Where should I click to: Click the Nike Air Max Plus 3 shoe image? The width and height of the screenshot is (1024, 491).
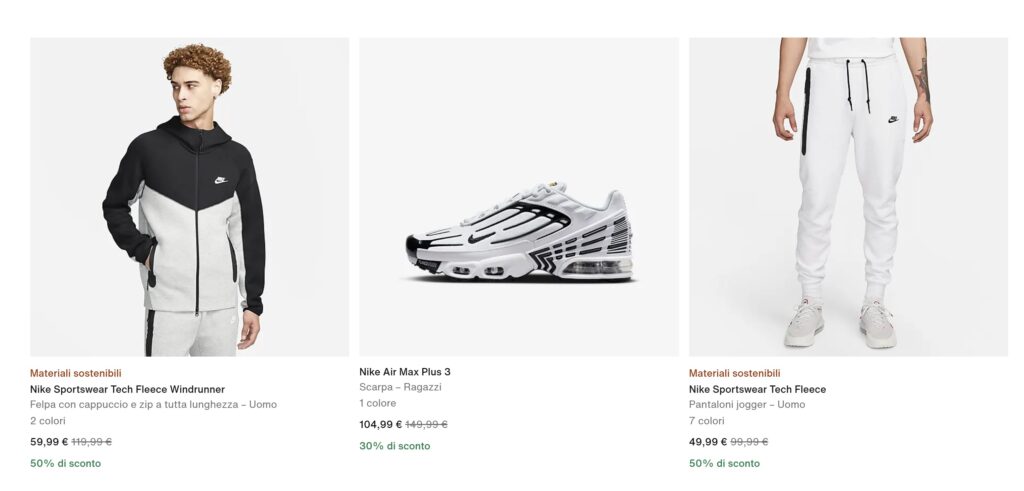pos(518,197)
